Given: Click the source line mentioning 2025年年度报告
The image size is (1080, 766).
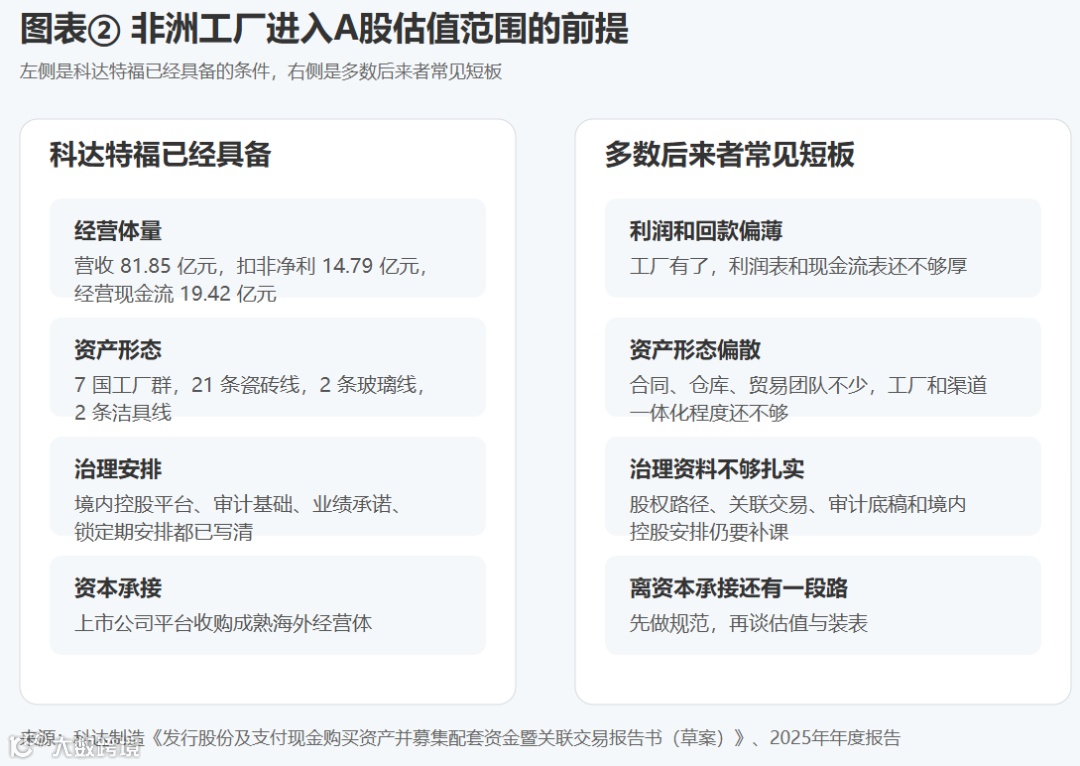Looking at the screenshot, I should [460, 738].
